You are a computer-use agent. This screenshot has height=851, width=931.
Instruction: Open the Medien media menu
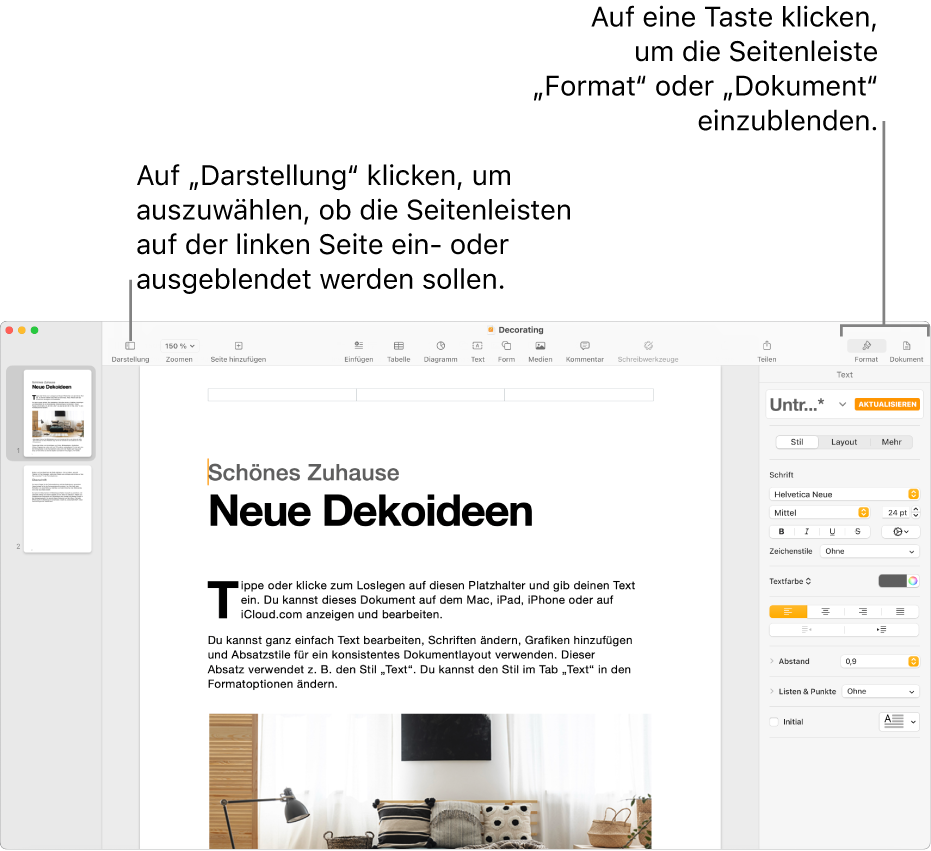point(540,346)
